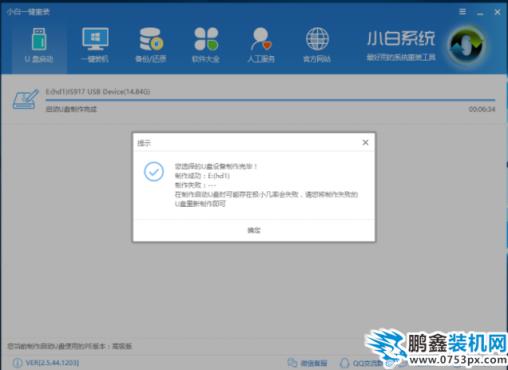This screenshot has width=508, height=370.
Task: Minimize the 小白一键重装 window
Action: click(x=480, y=13)
